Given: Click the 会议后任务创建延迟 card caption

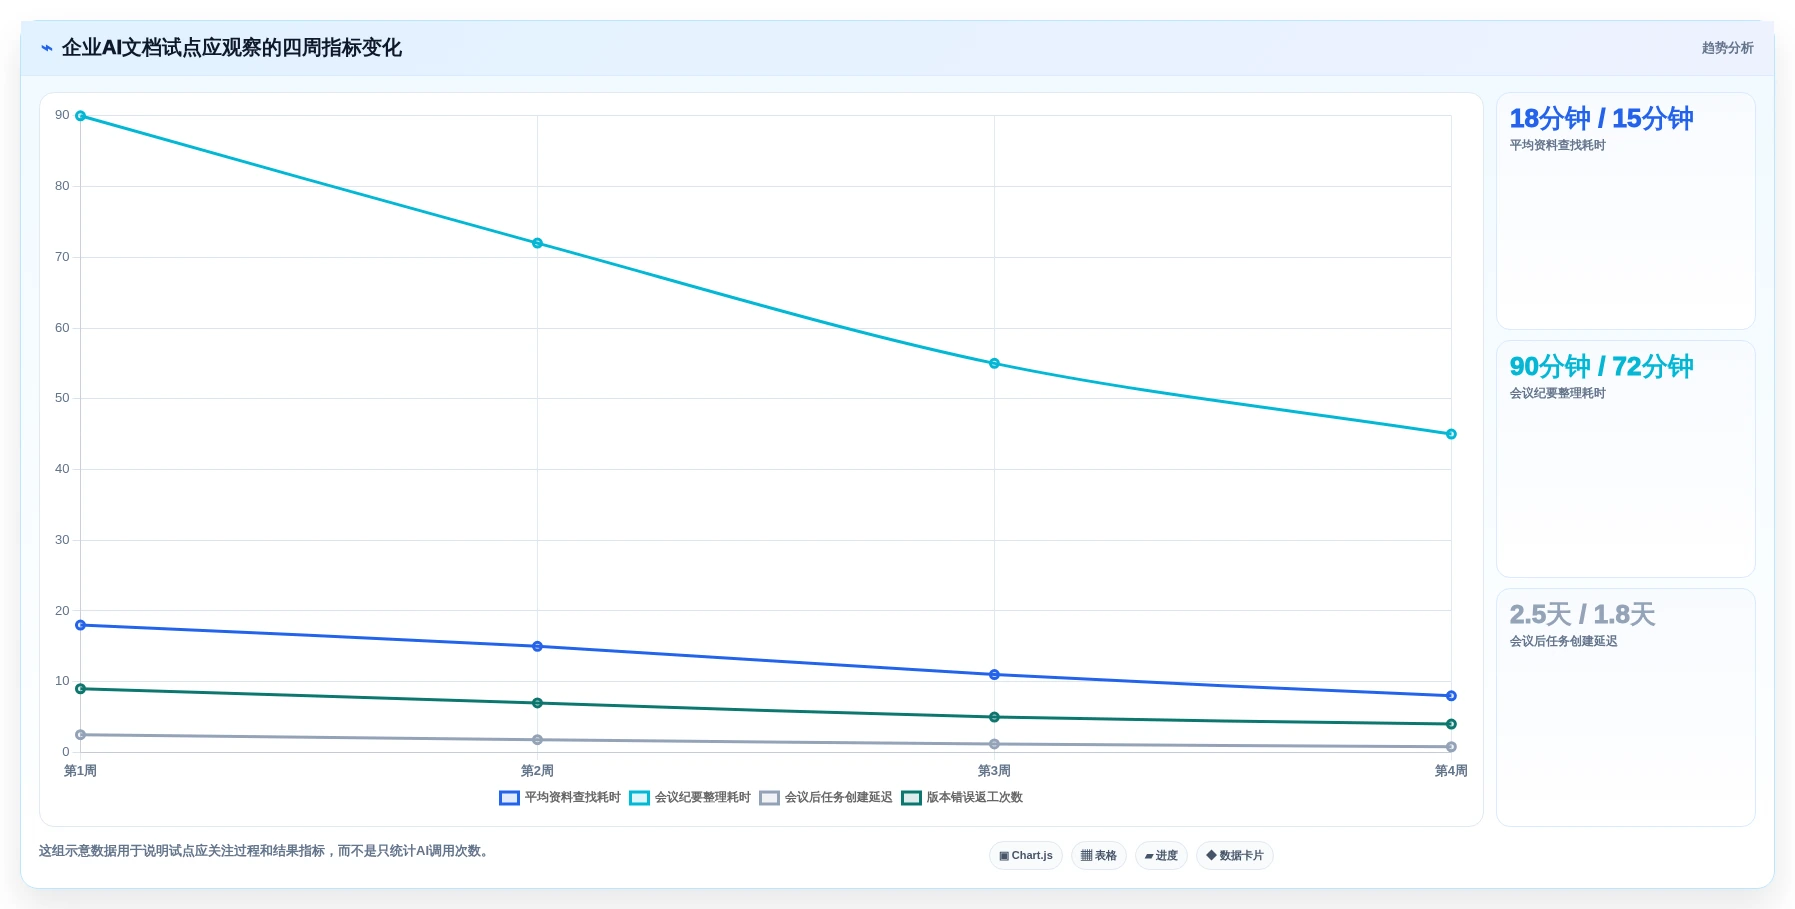Looking at the screenshot, I should click(1563, 642).
